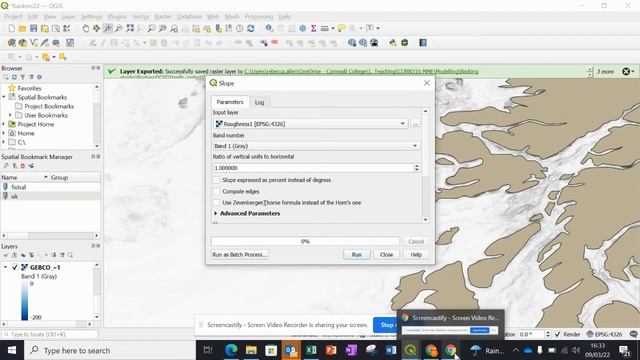The width and height of the screenshot is (640, 360).
Task: Click Run as Batch Process button
Action: (x=240, y=255)
